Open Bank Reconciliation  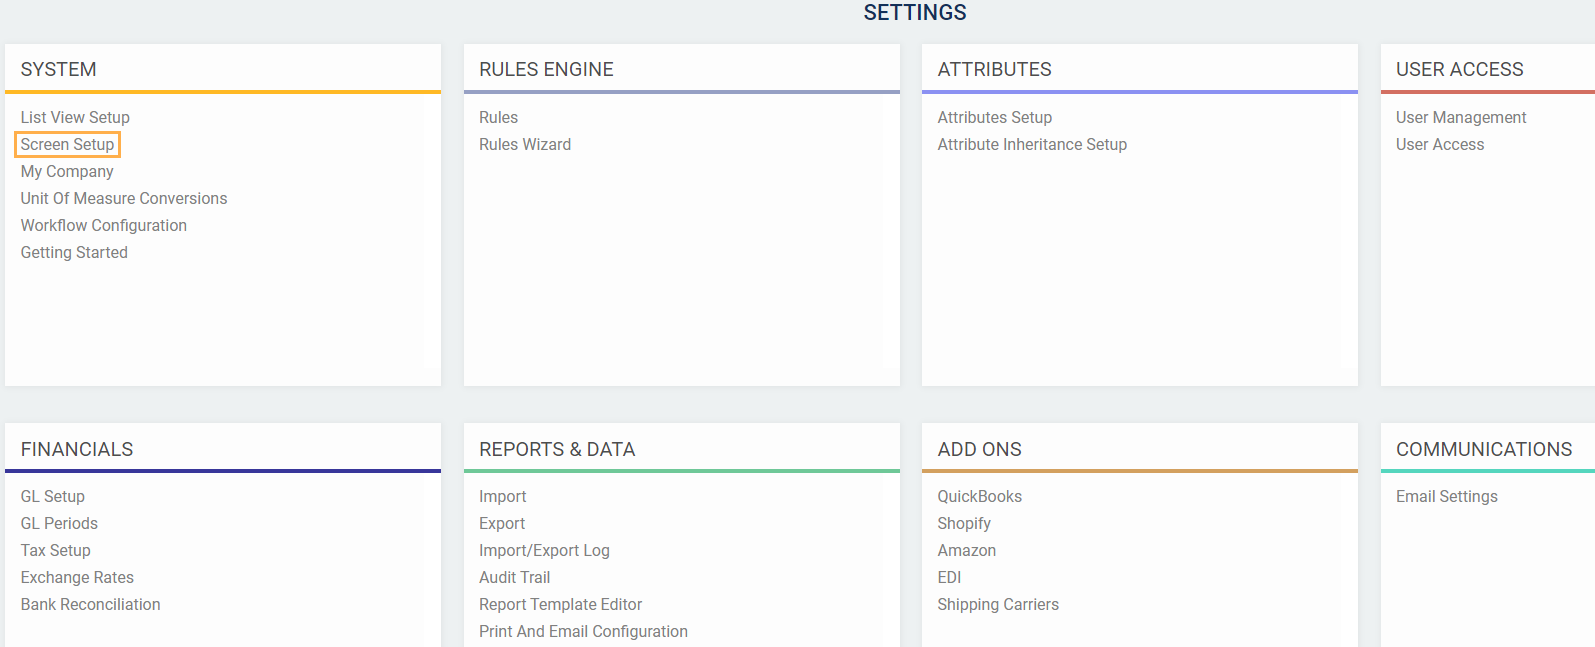[x=90, y=604]
